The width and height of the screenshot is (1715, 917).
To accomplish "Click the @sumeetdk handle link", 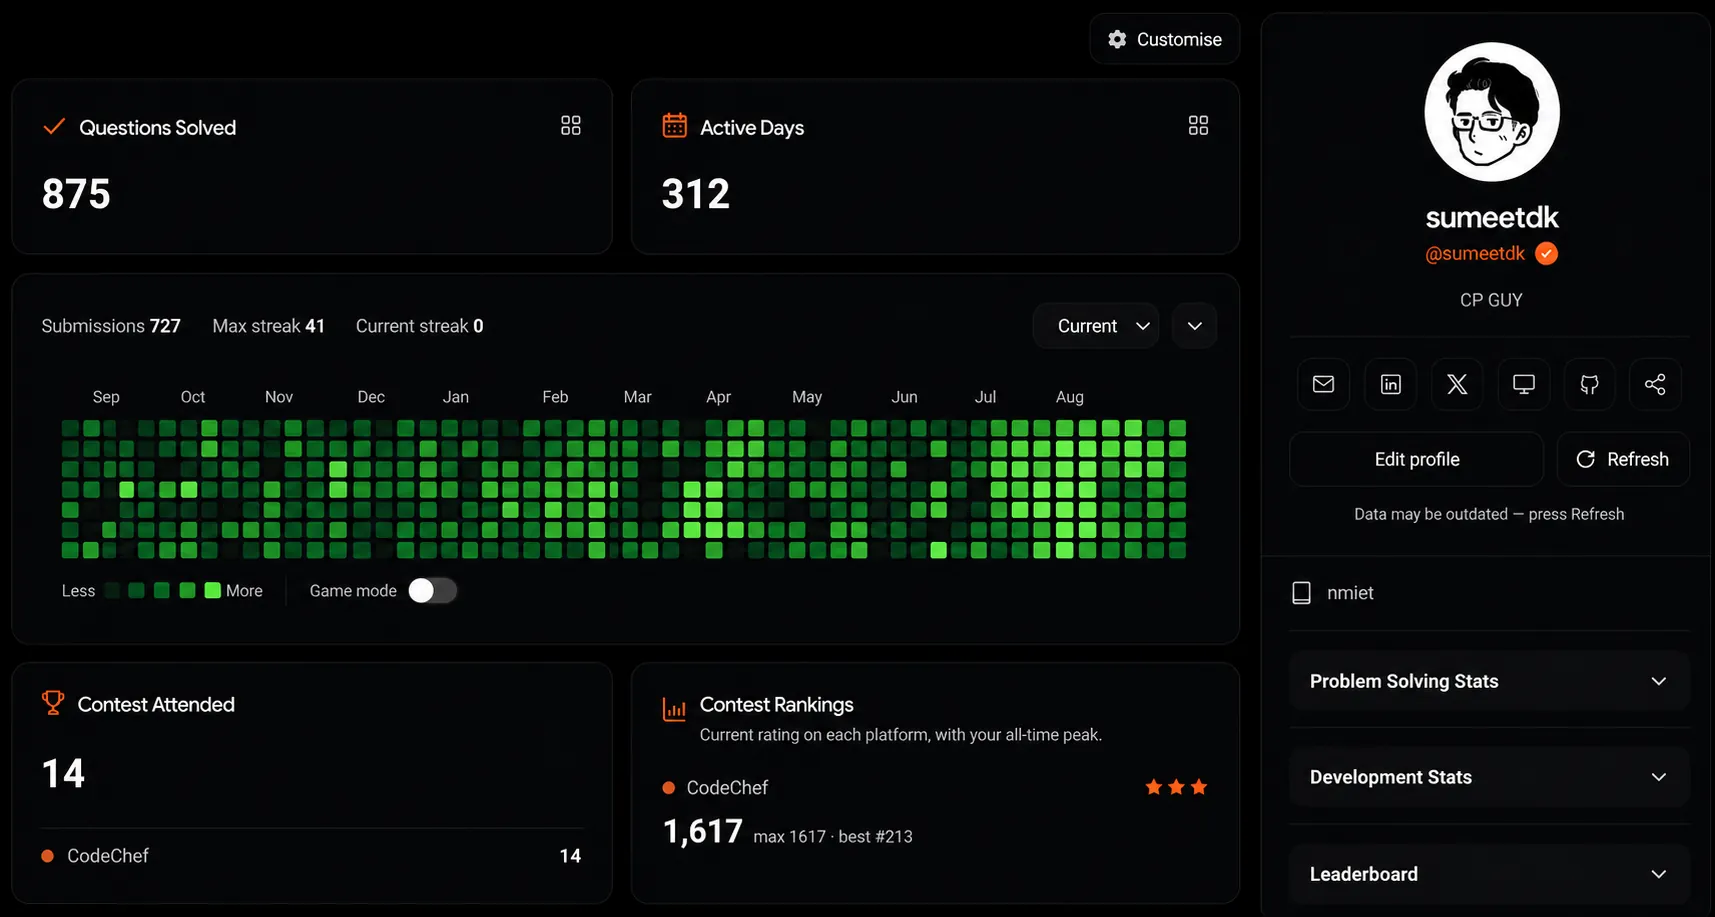I will (1475, 254).
